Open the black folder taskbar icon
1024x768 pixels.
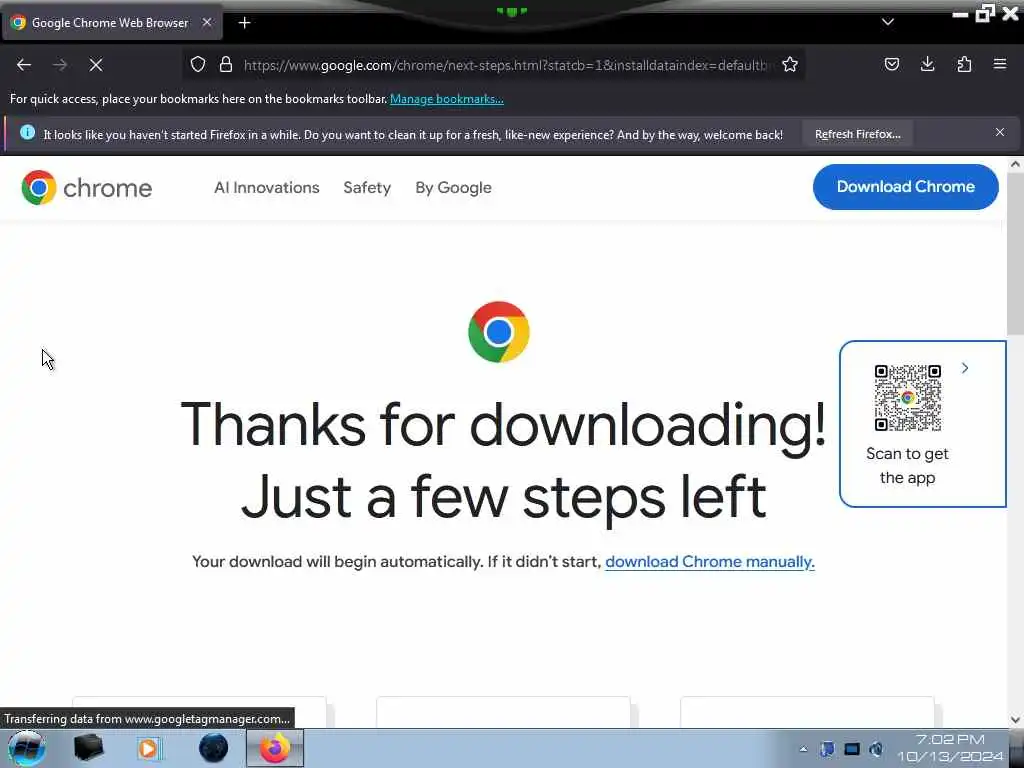coord(88,748)
